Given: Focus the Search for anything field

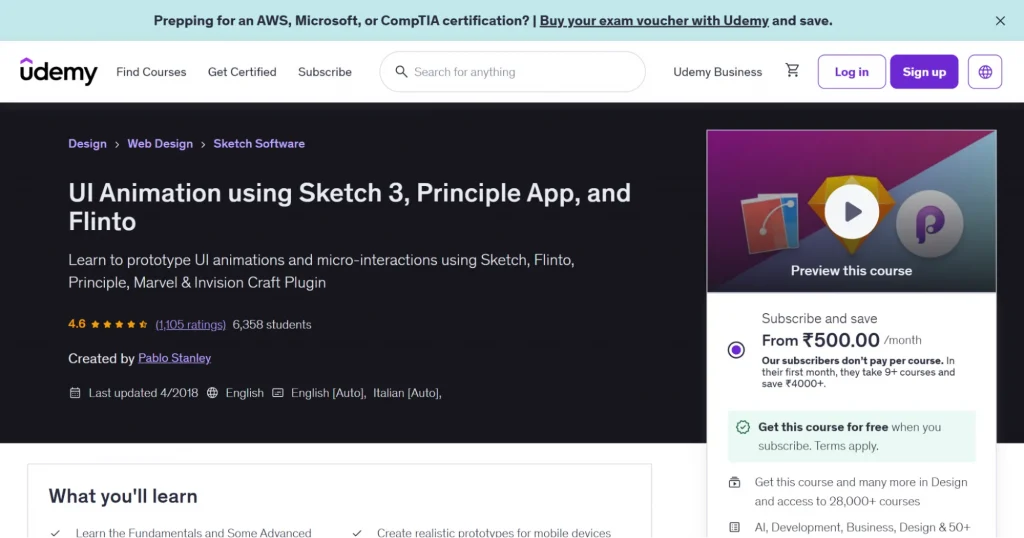Looking at the screenshot, I should [513, 72].
